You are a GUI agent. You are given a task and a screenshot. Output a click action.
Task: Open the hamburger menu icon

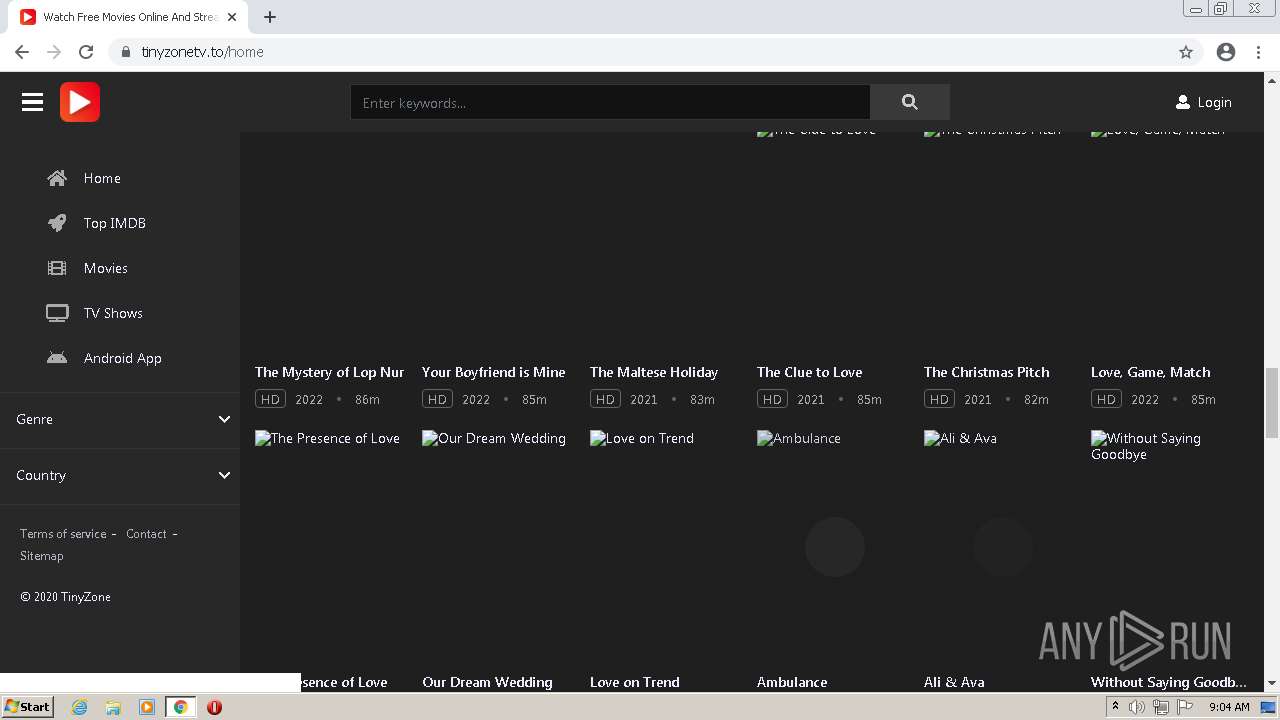tap(32, 102)
